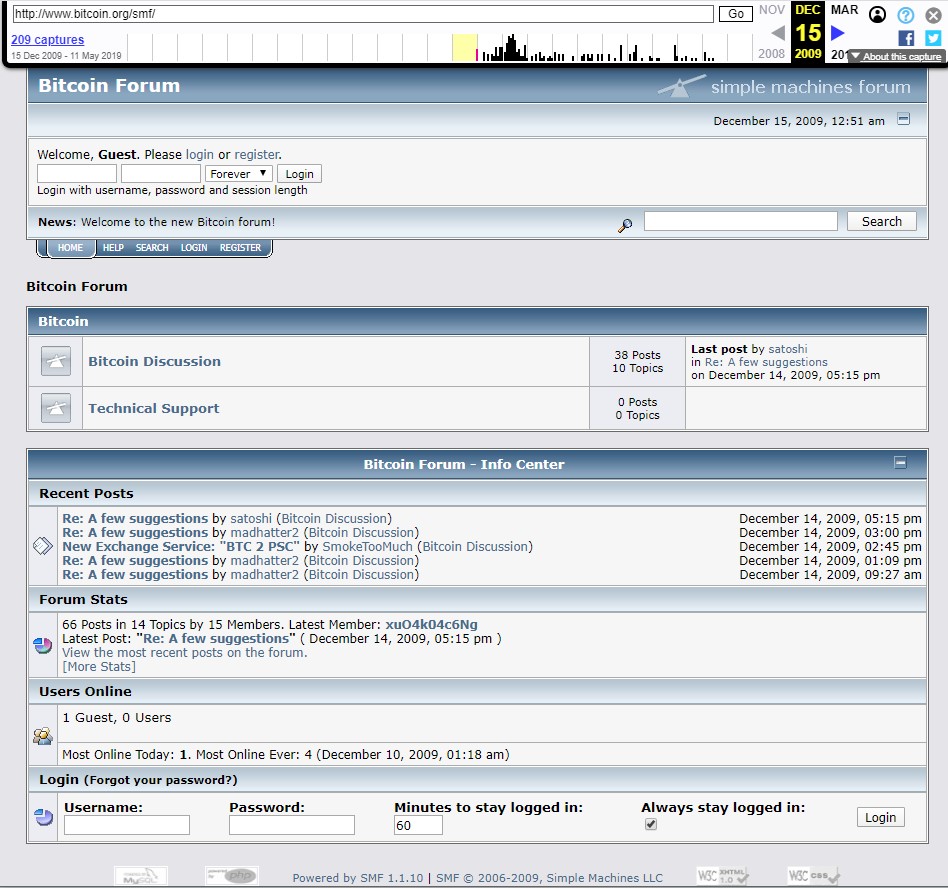Screen dimensions: 948x888
Task: Click the Wayback Machine user account icon
Action: click(x=877, y=15)
